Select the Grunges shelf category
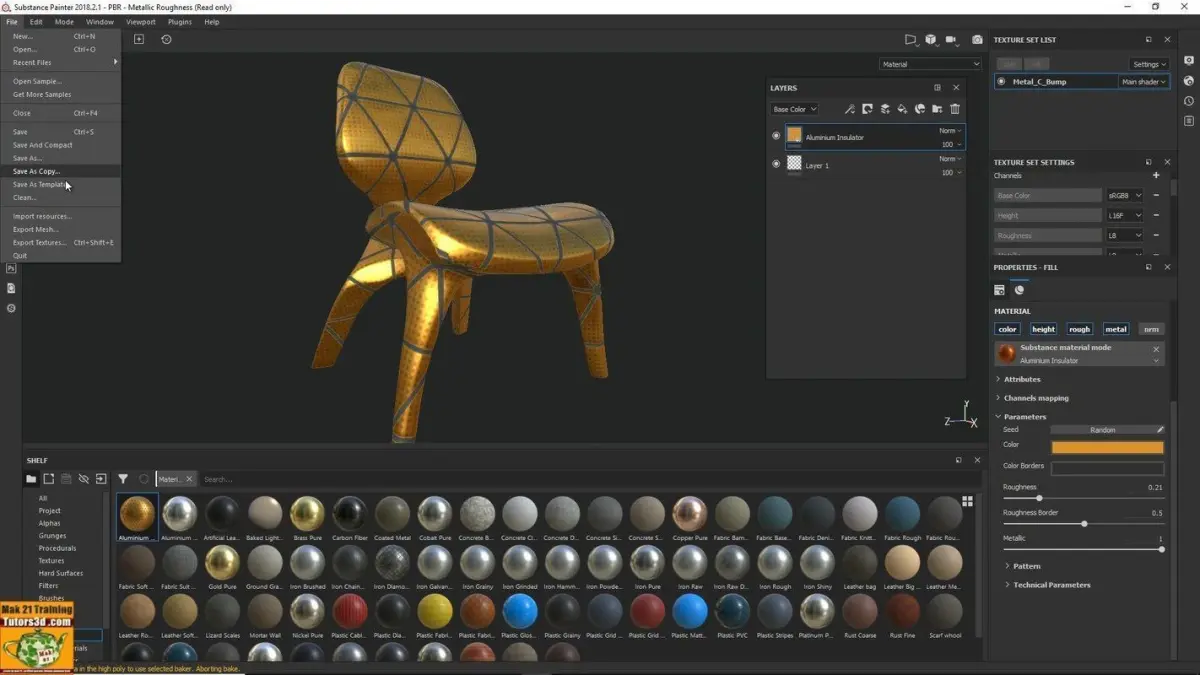 pos(53,535)
